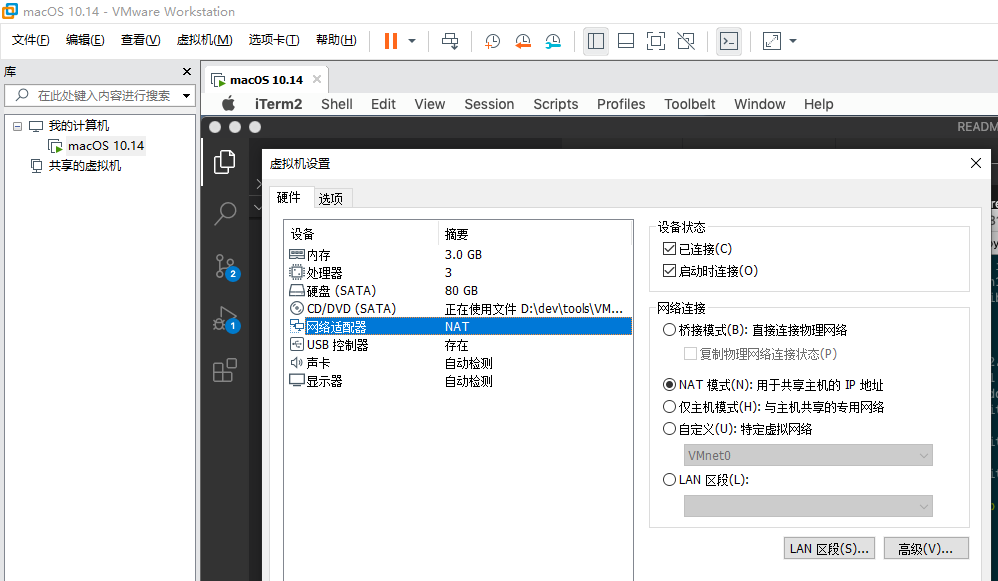Viewport: 998px width, 581px height.
Task: Open the 虚拟机(M) menu
Action: 204,40
